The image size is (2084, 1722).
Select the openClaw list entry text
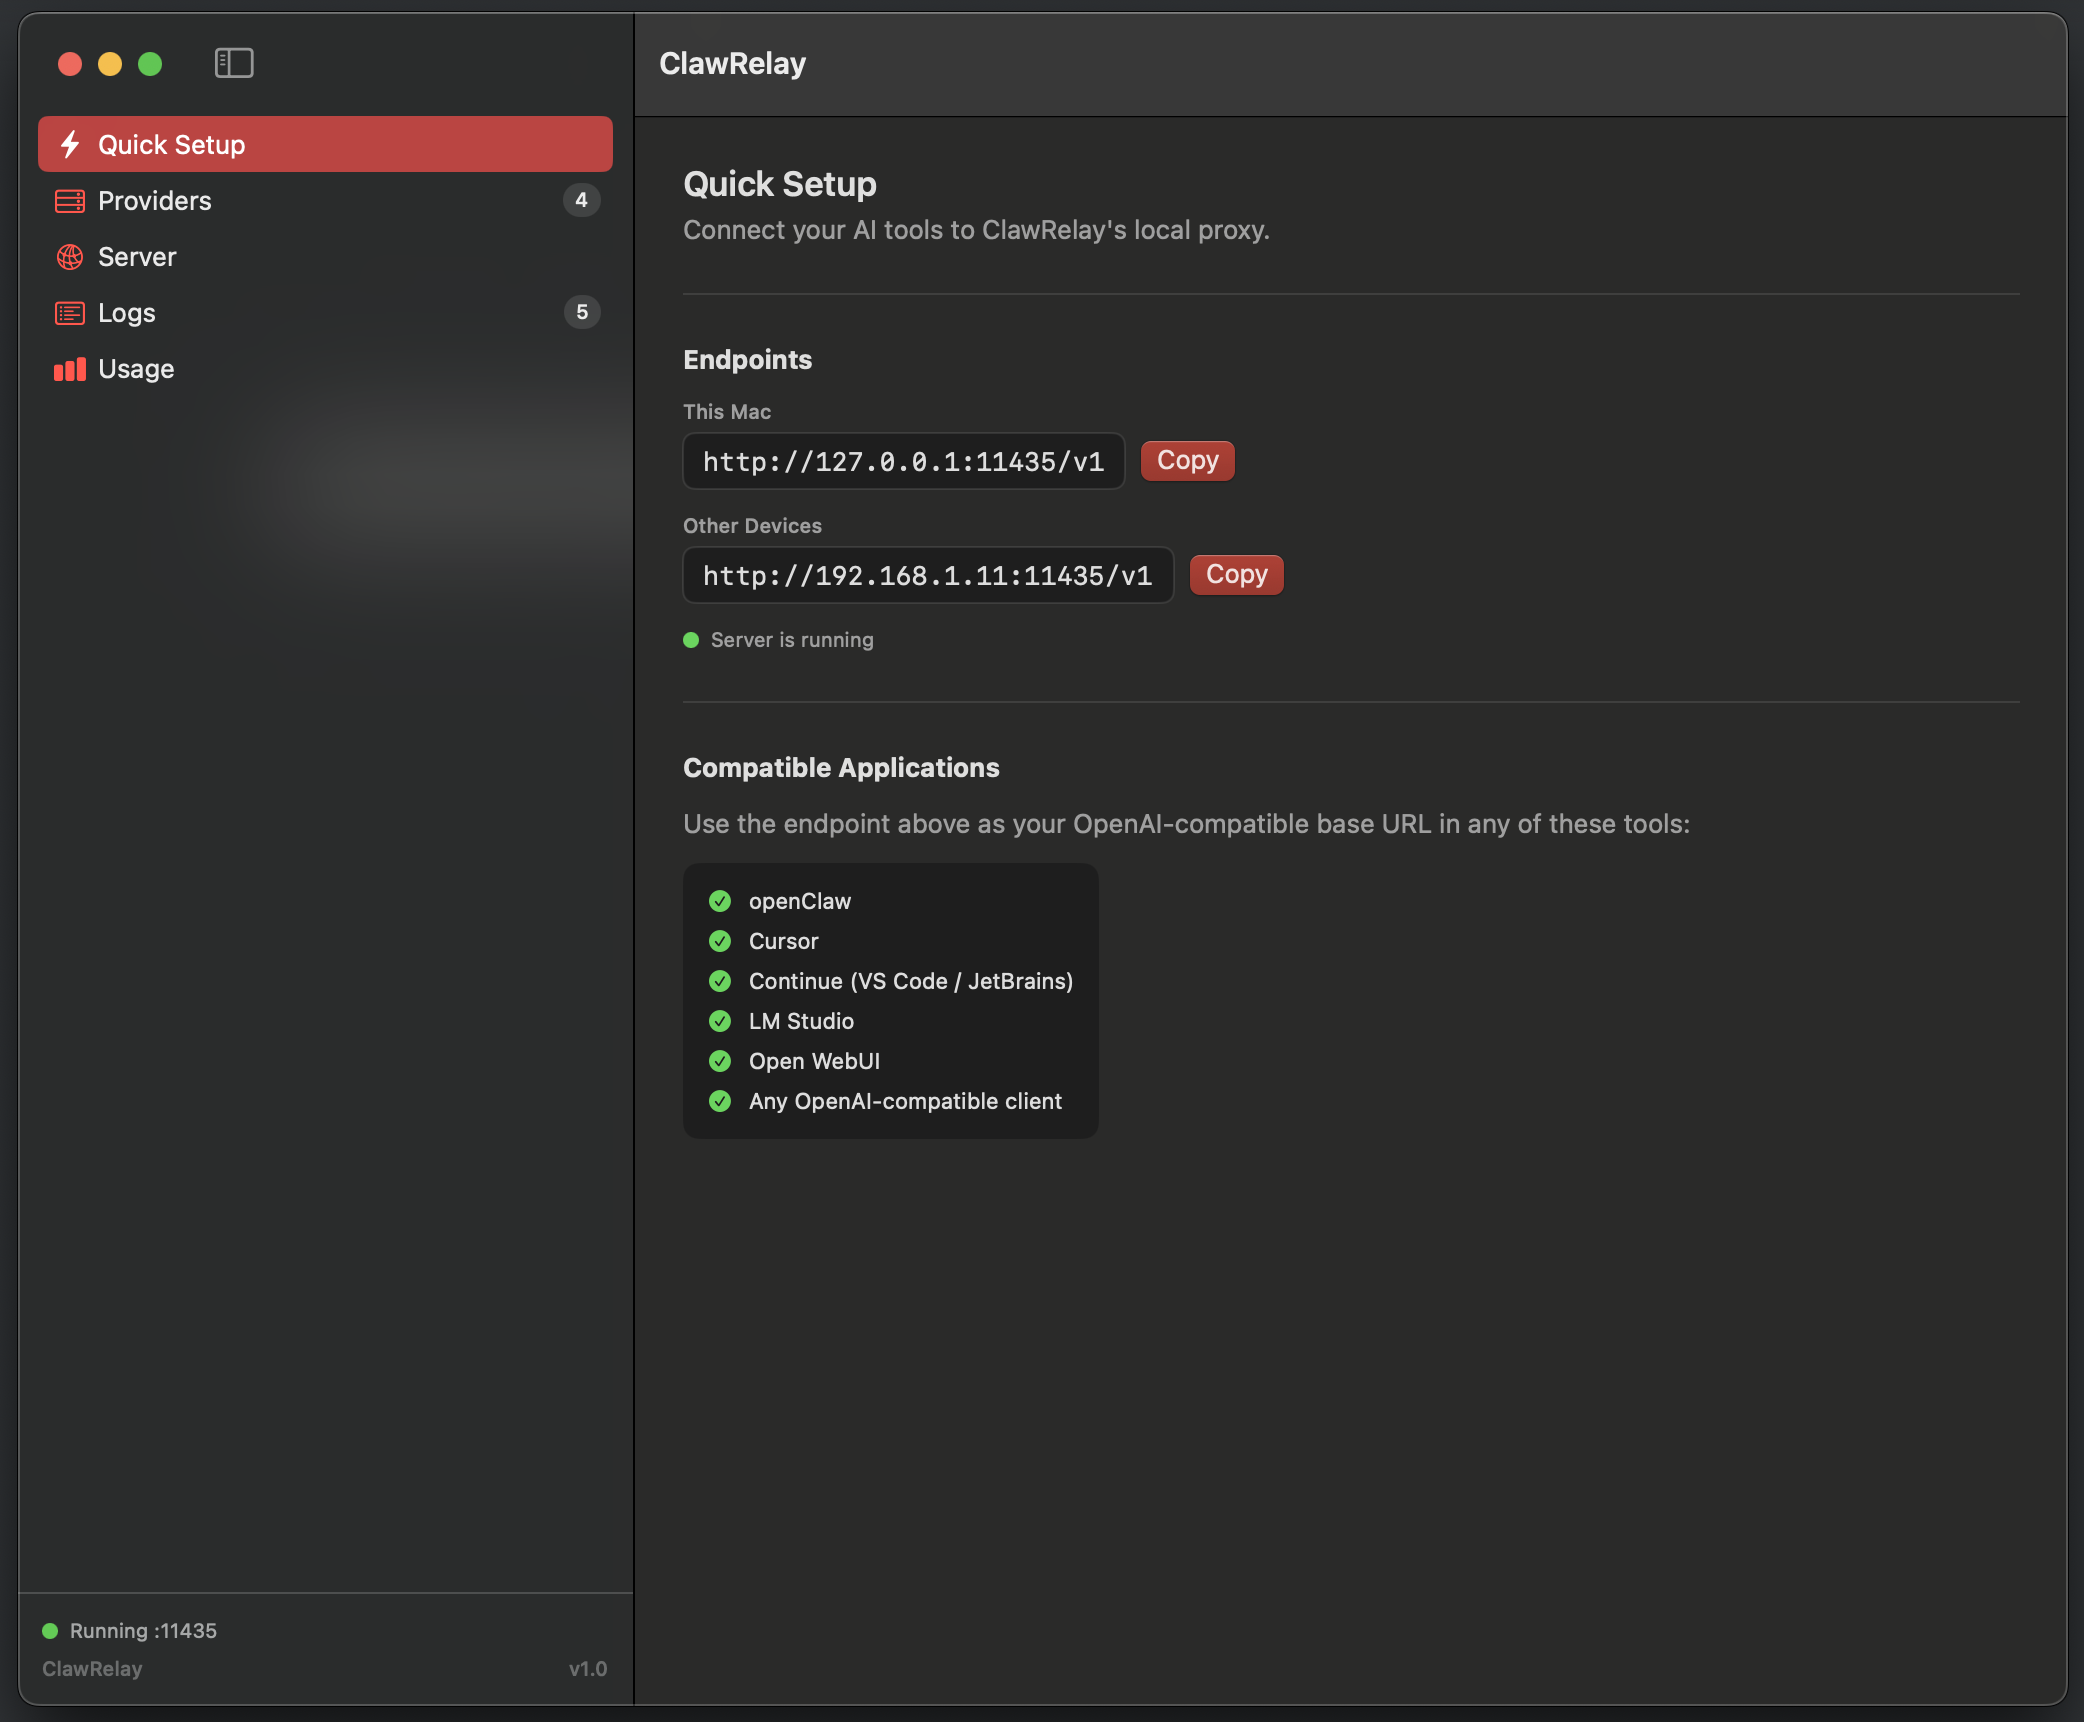800,901
